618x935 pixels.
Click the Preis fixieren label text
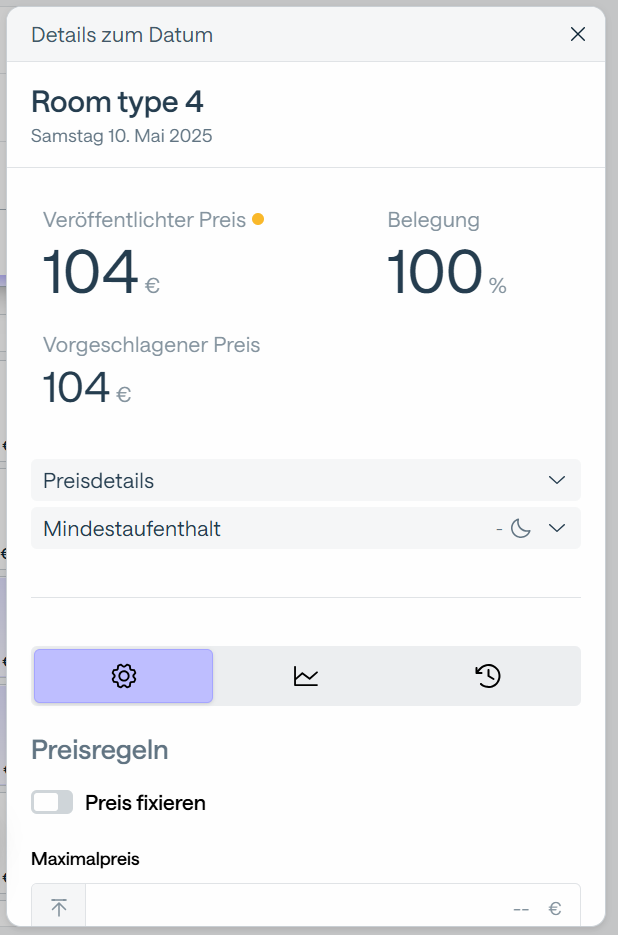pos(145,803)
